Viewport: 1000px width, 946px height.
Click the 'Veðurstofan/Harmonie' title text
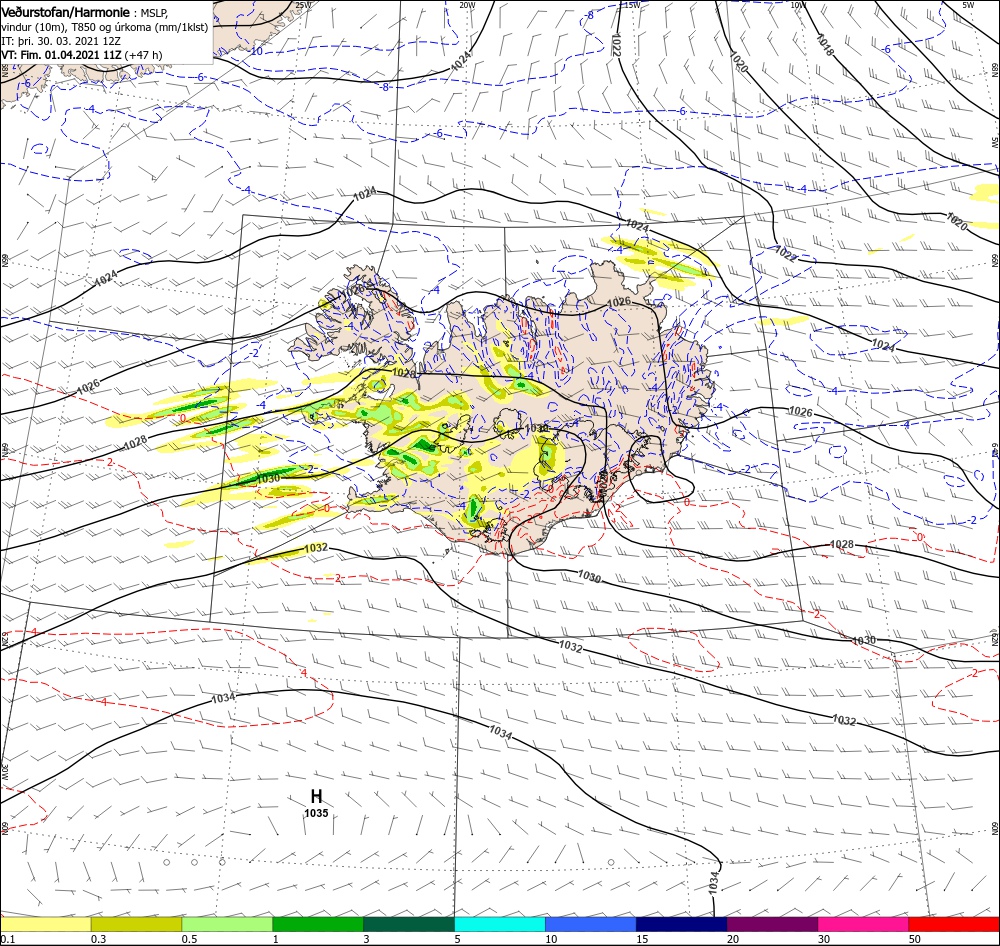click(x=67, y=12)
